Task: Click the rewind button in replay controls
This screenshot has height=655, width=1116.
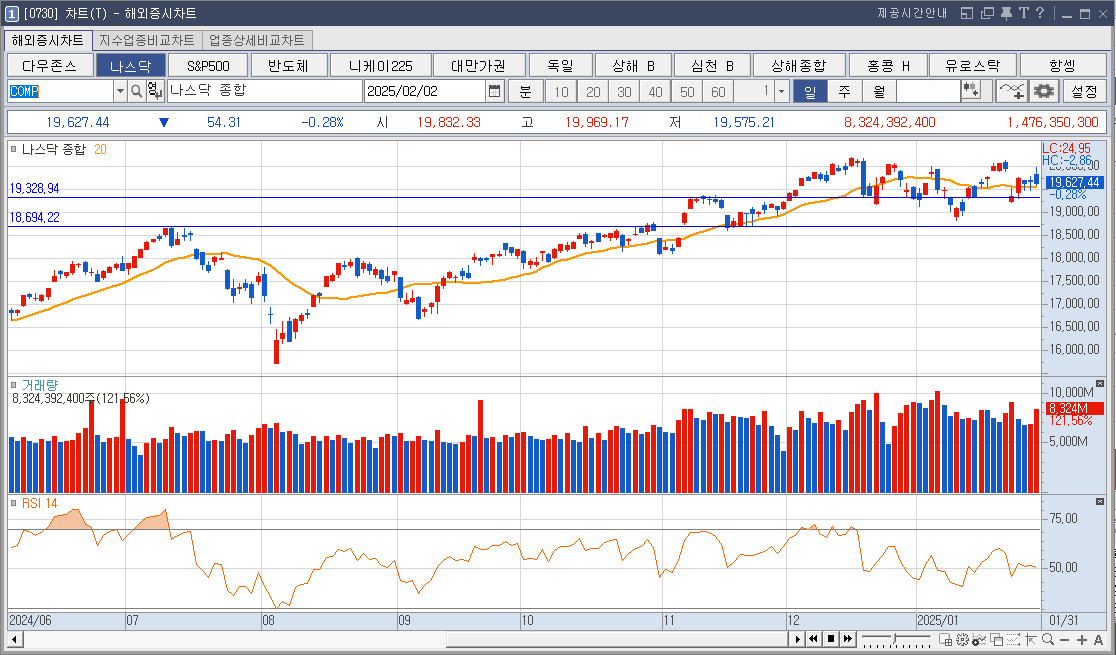Action: coord(814,639)
